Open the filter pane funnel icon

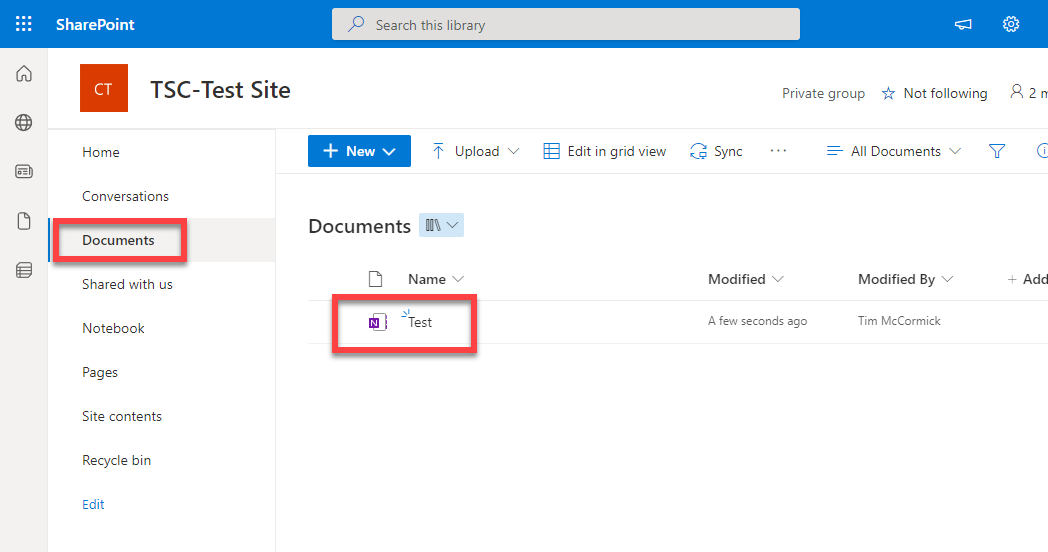pyautogui.click(x=996, y=151)
